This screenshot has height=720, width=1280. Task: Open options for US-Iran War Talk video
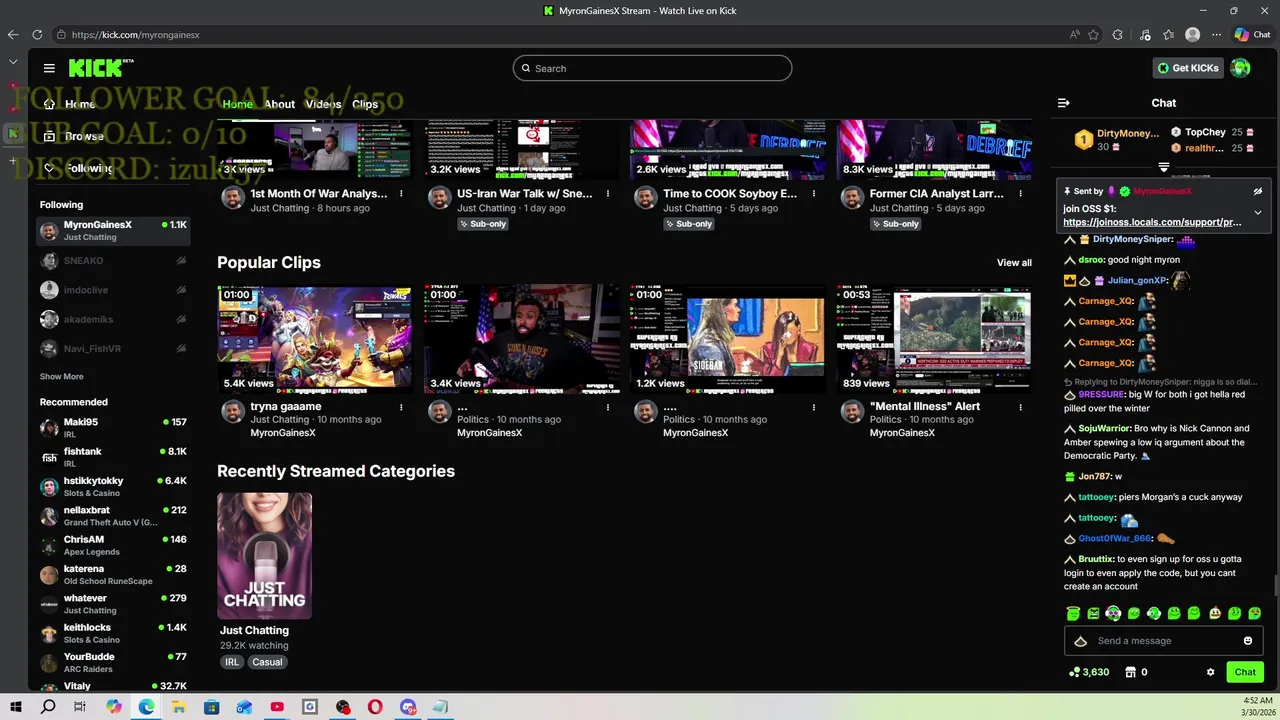pos(608,194)
